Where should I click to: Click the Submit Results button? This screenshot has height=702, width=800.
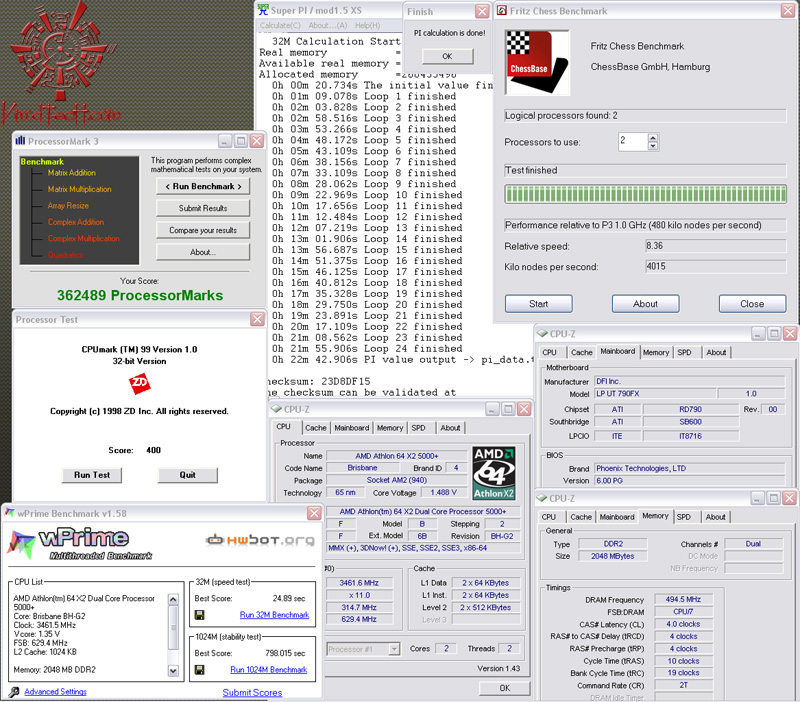tap(203, 208)
